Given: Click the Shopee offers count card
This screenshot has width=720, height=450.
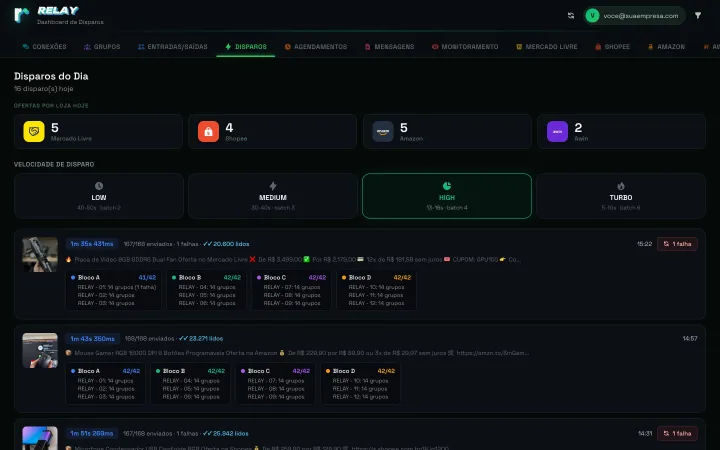Looking at the screenshot, I should pos(273,132).
